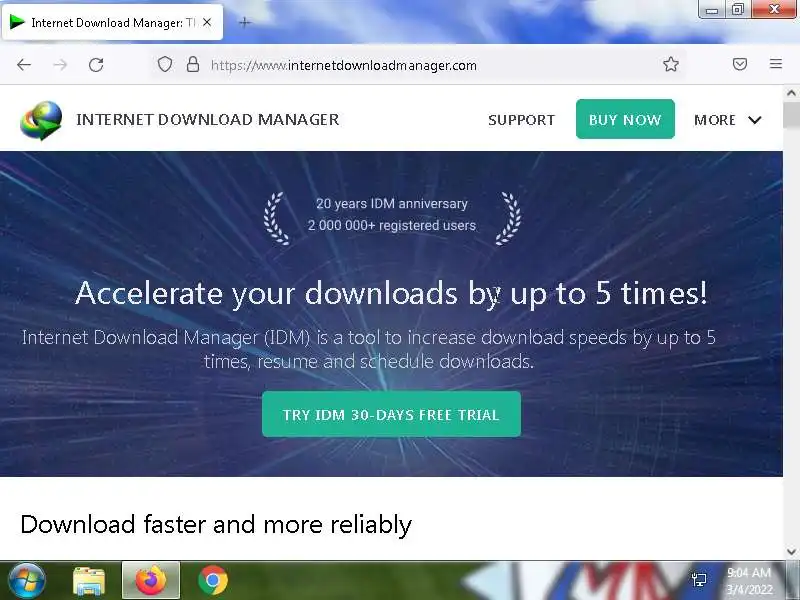The height and width of the screenshot is (600, 800).
Task: Open the tracking protection shield icon
Action: [165, 65]
